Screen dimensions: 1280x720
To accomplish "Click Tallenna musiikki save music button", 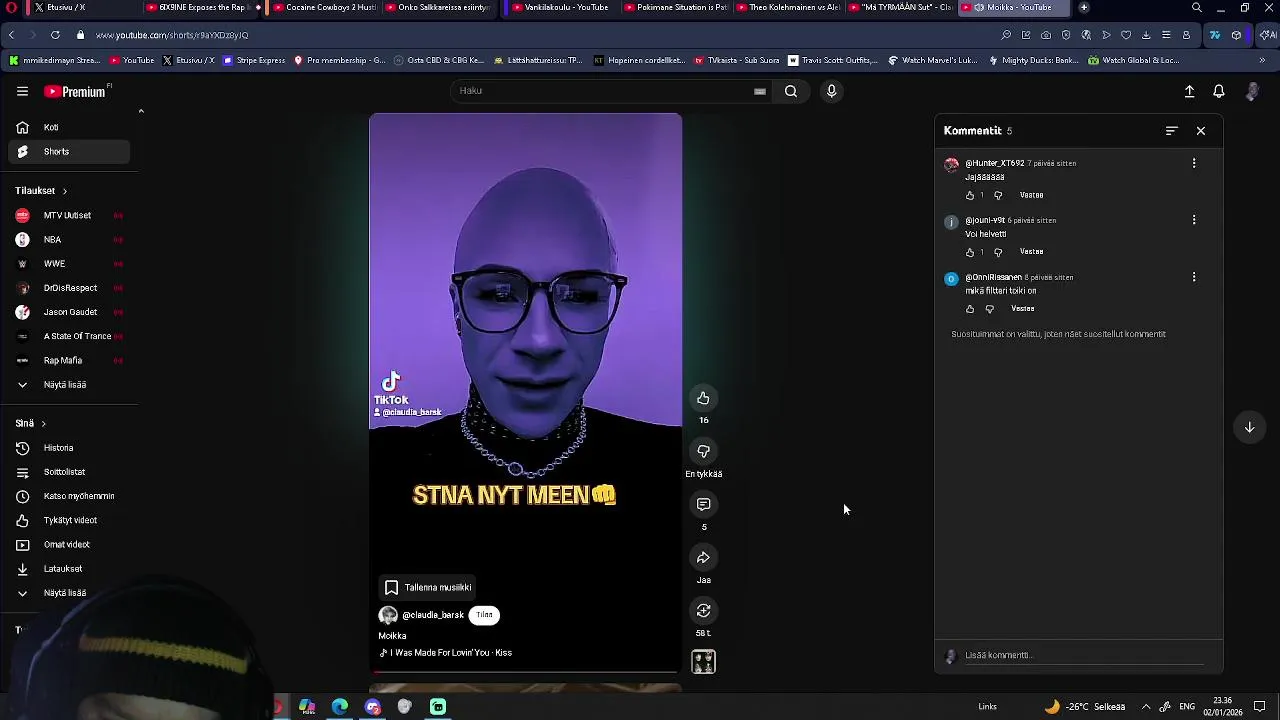I will pos(429,588).
